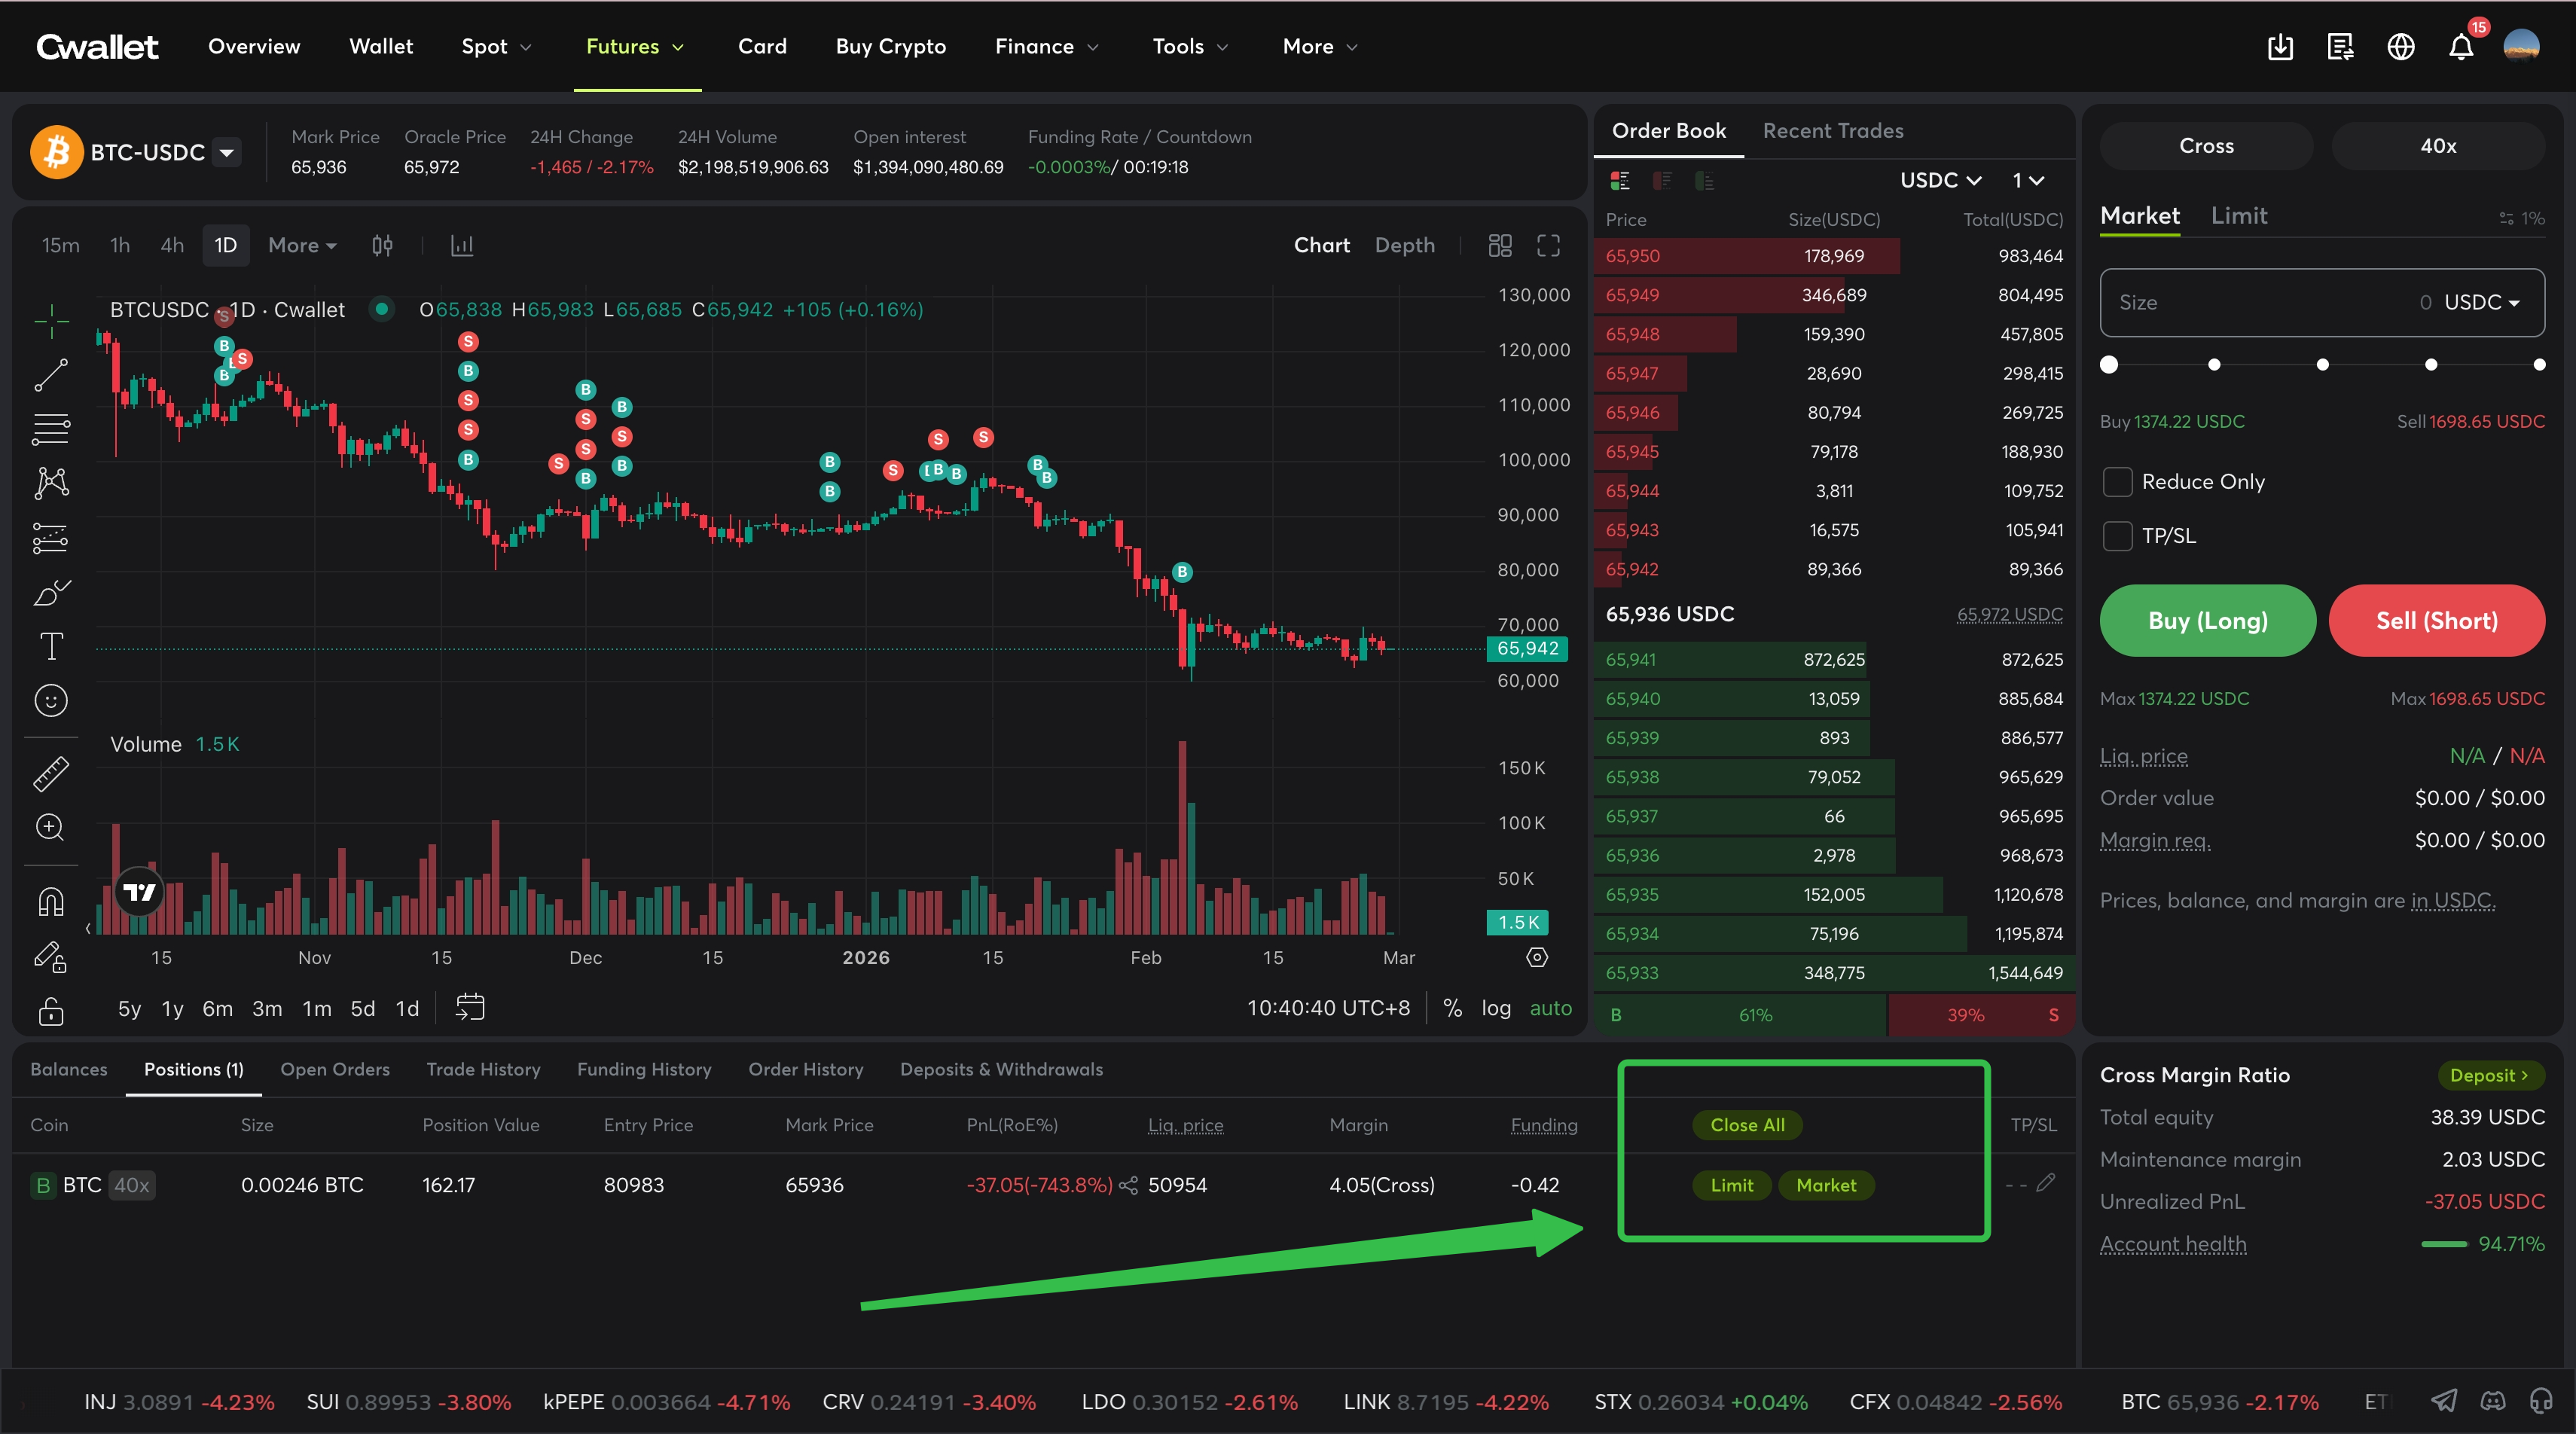Expand the BTC-USDC pair dropdown
Screen dimensions: 2576x1434
coord(227,152)
